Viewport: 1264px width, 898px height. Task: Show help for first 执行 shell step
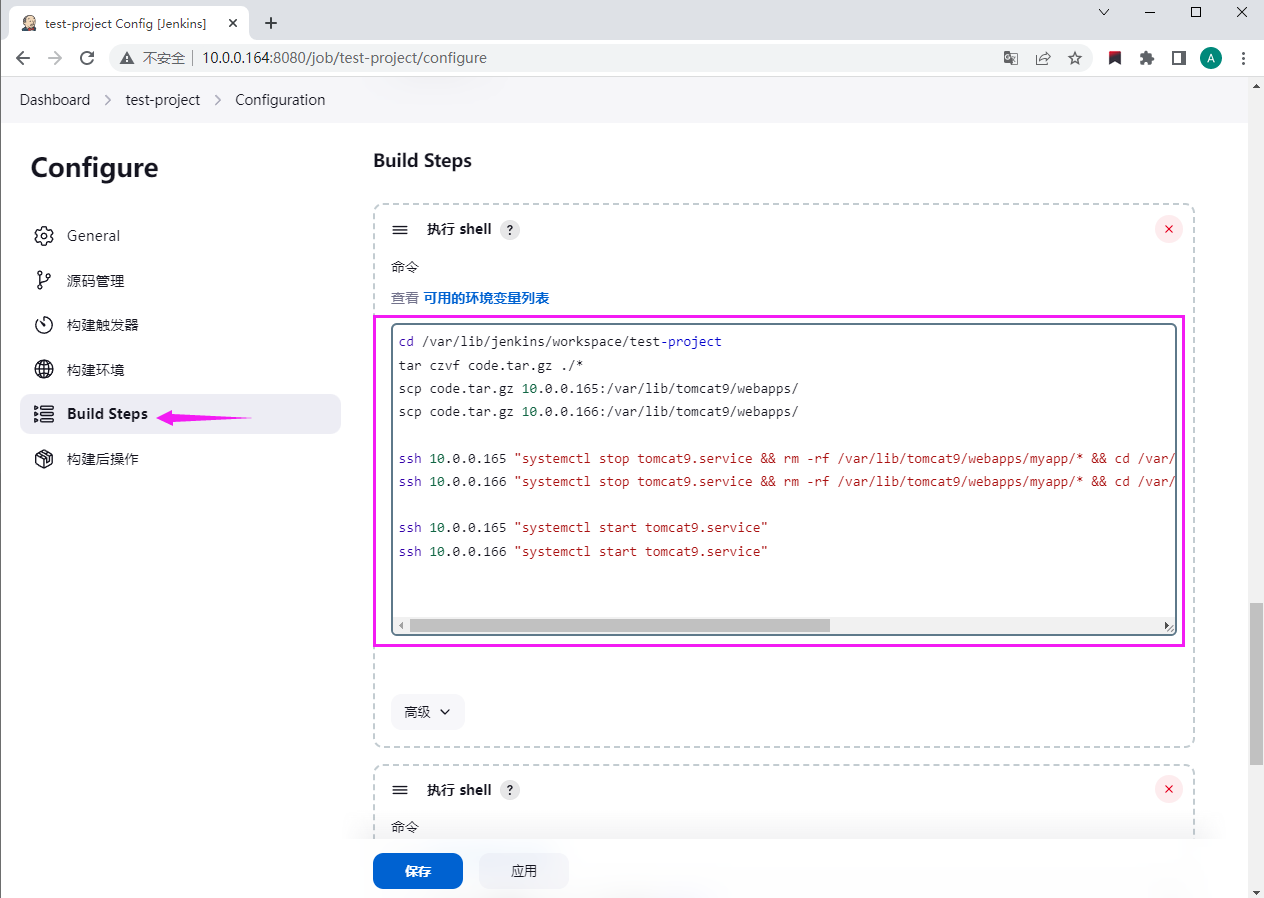pyautogui.click(x=510, y=230)
